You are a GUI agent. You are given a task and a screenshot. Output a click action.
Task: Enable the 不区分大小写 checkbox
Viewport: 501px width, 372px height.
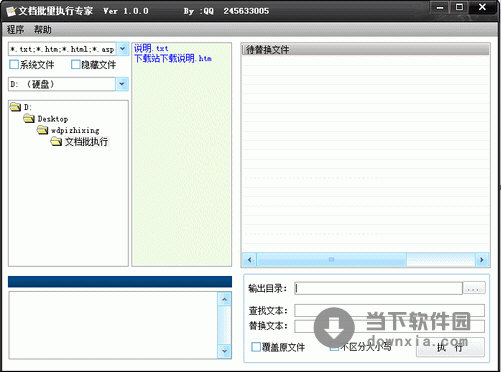coord(334,347)
